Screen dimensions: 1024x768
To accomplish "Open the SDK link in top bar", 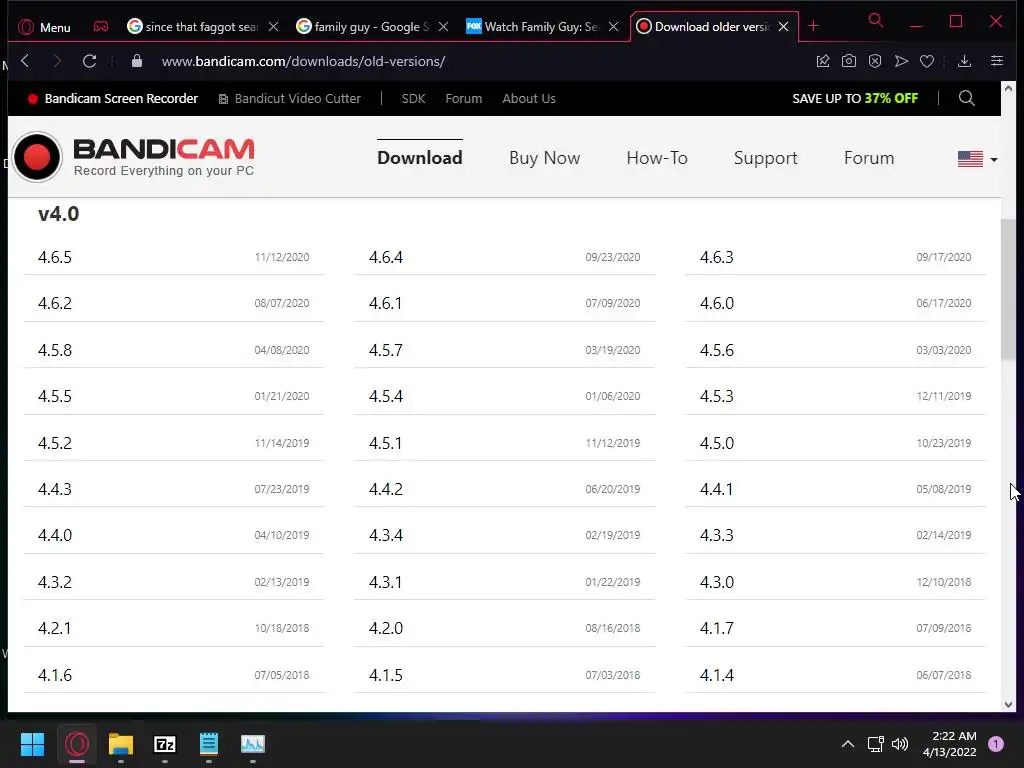I will coord(413,99).
